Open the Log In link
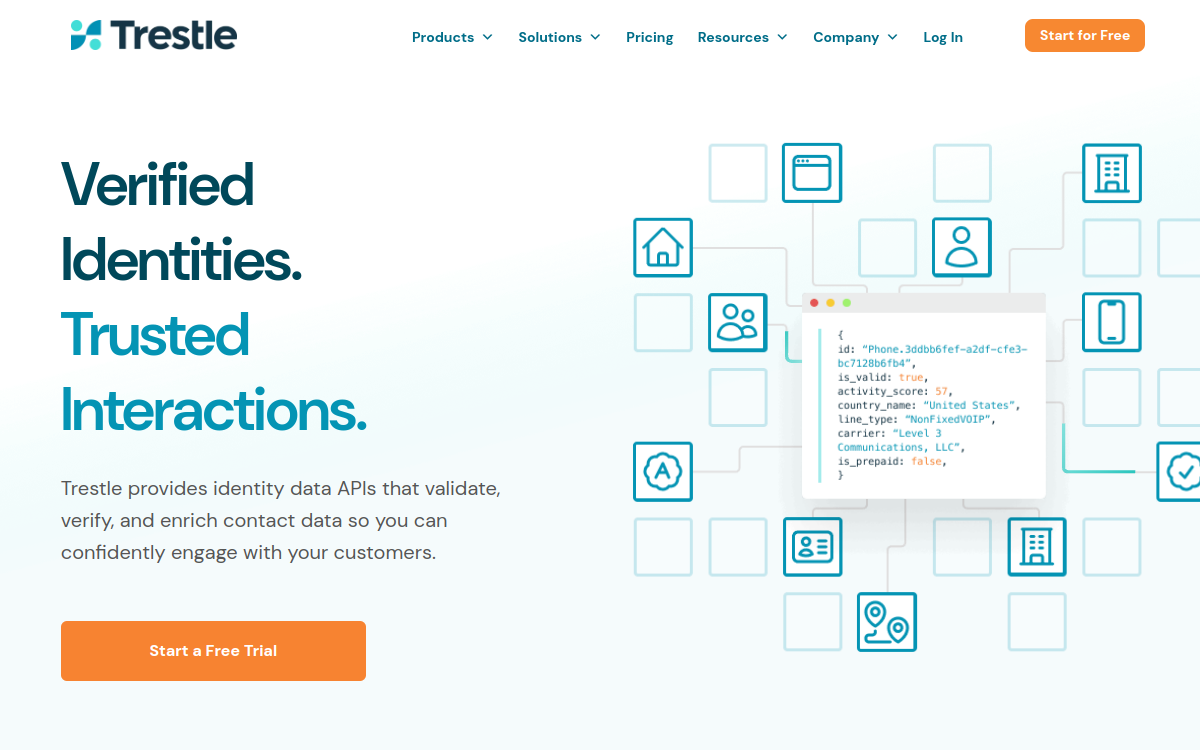The height and width of the screenshot is (750, 1200). pyautogui.click(x=943, y=37)
